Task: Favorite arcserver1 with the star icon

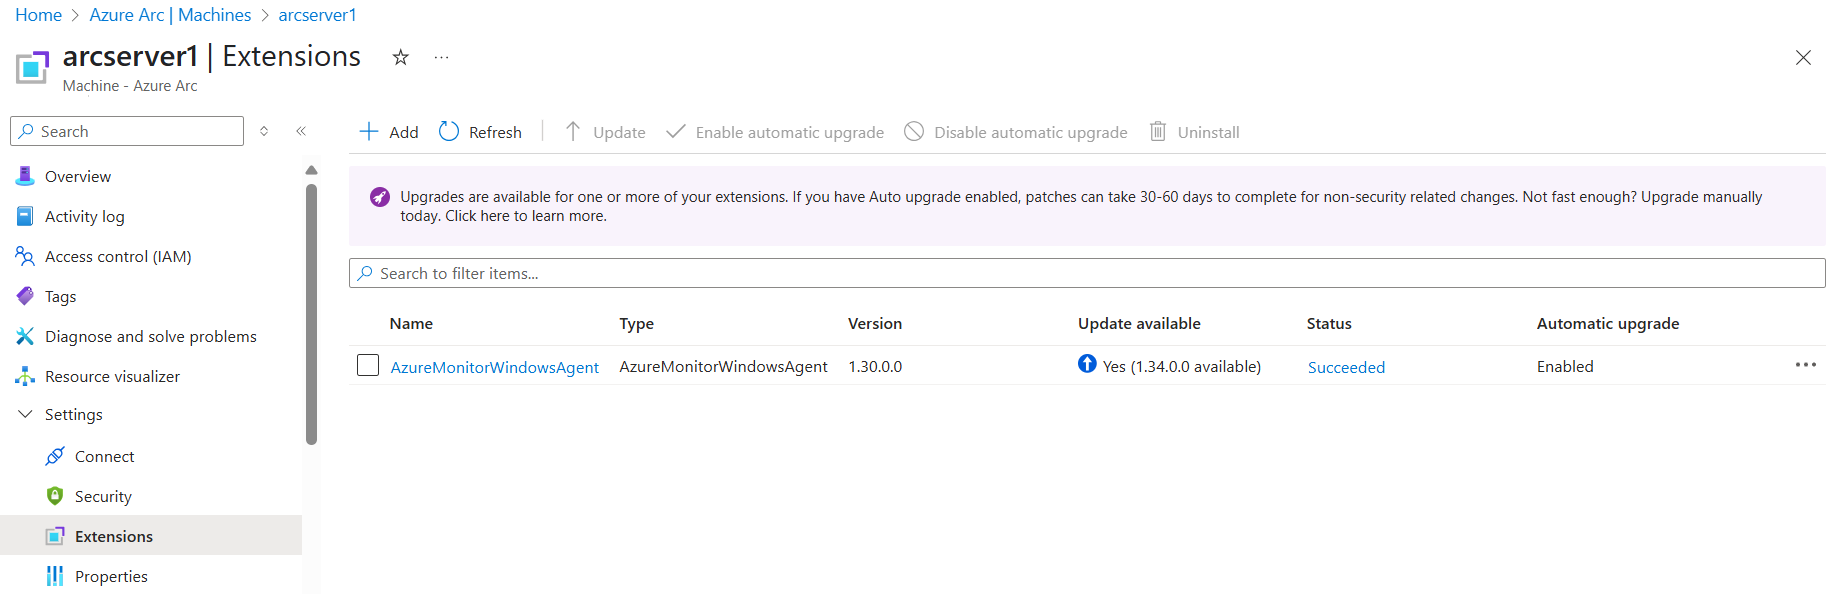Action: click(401, 57)
